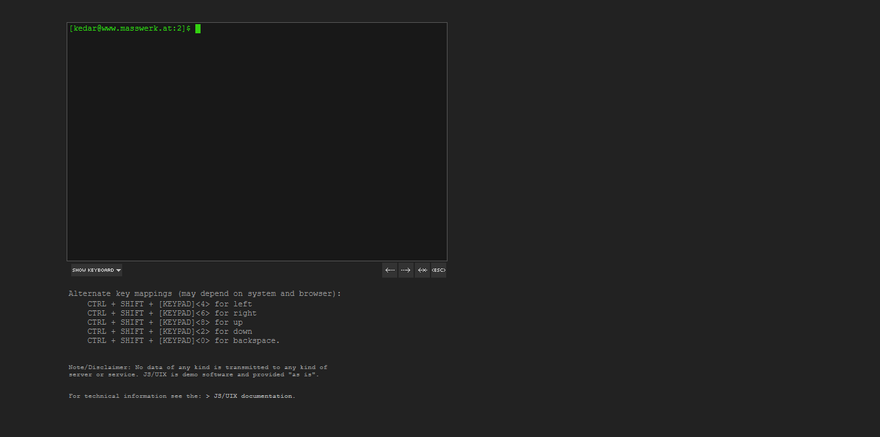This screenshot has width=880, height=437.
Task: Select the KEYPAD 6 for right line
Action: pyautogui.click(x=172, y=312)
